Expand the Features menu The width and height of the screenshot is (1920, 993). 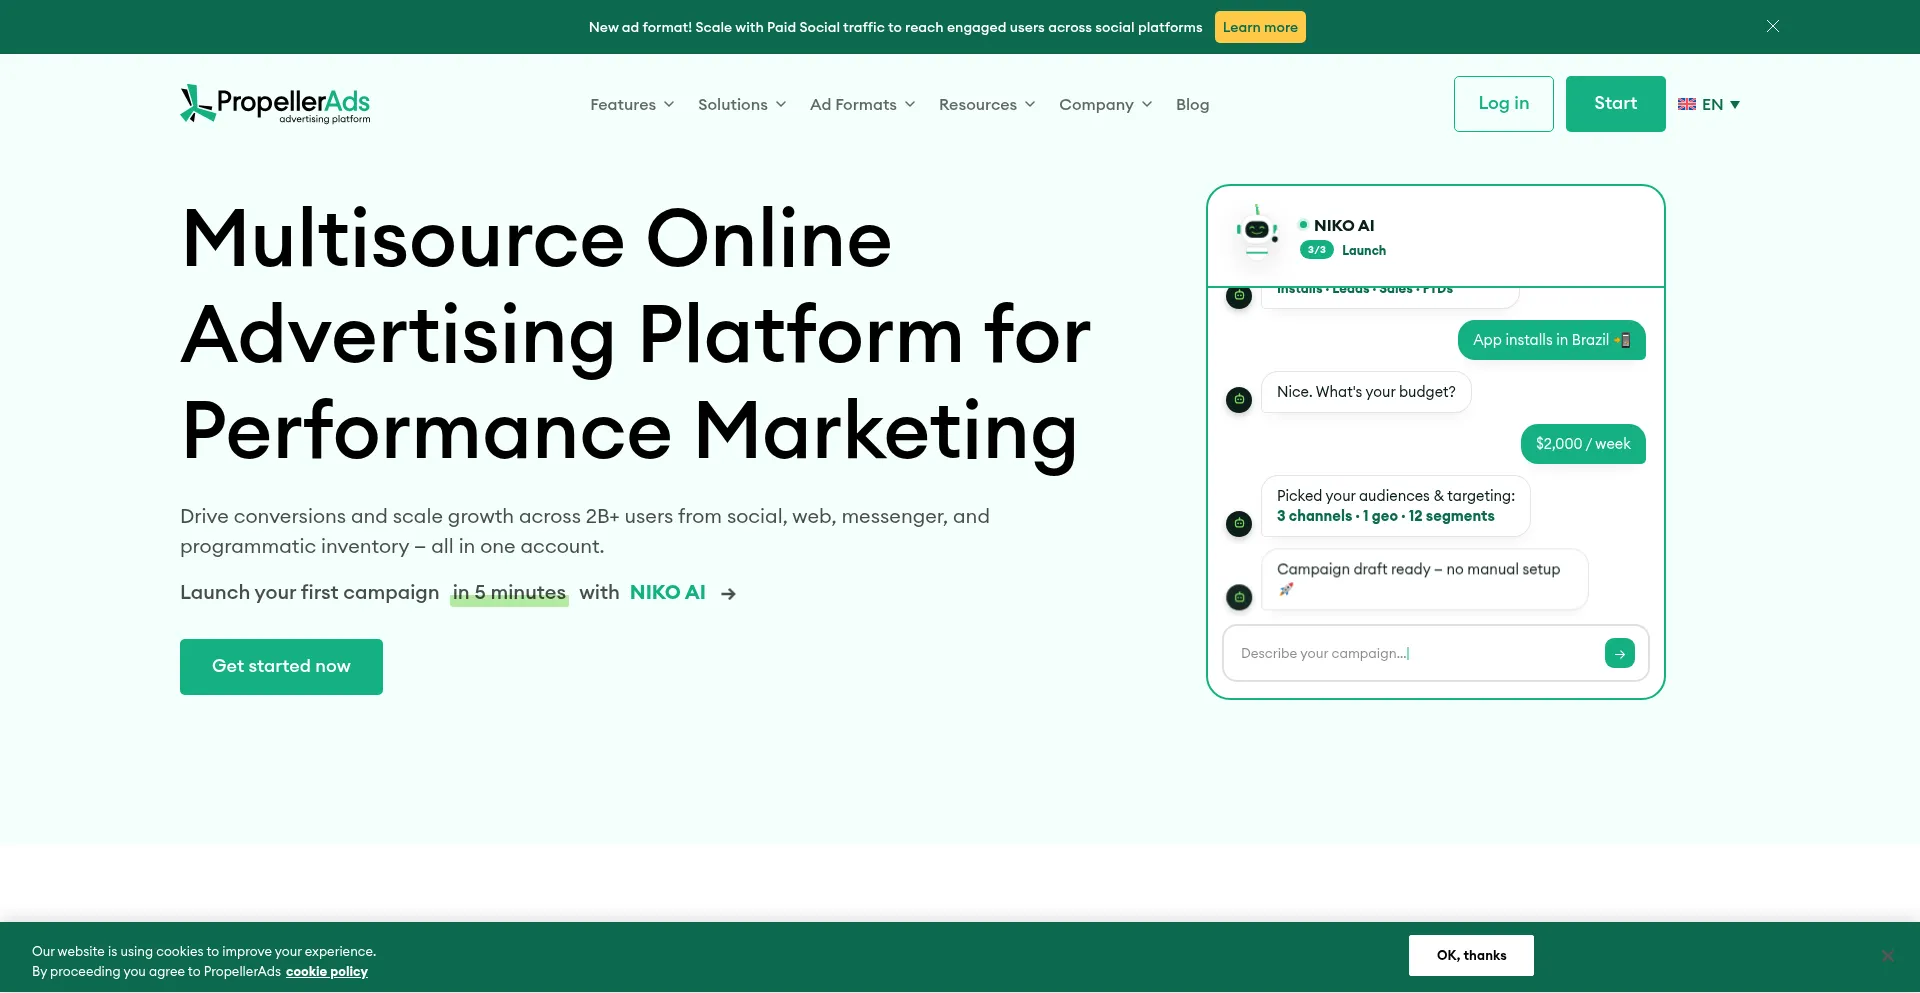[x=632, y=105]
